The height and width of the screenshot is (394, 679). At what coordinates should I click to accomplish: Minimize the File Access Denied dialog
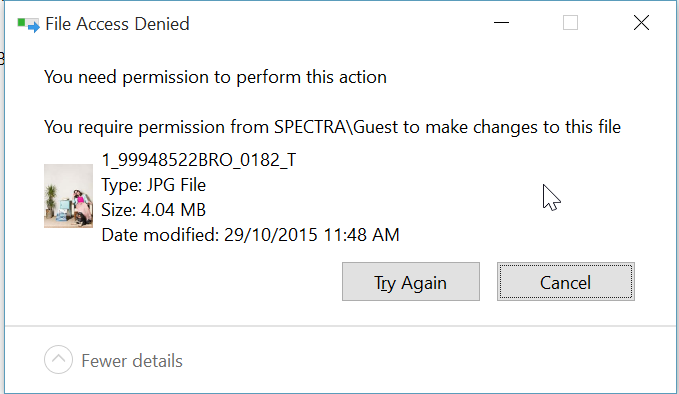[x=501, y=23]
